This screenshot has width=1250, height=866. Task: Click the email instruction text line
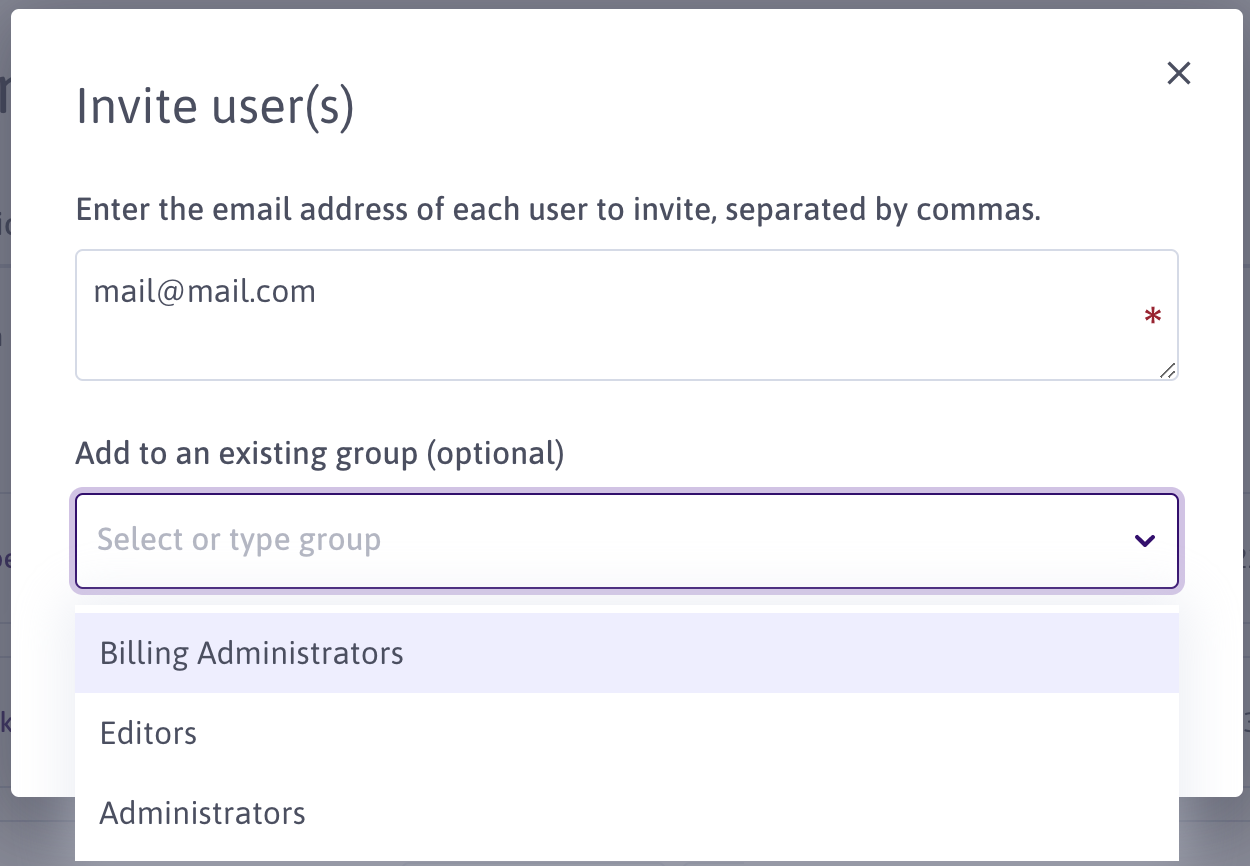[558, 211]
